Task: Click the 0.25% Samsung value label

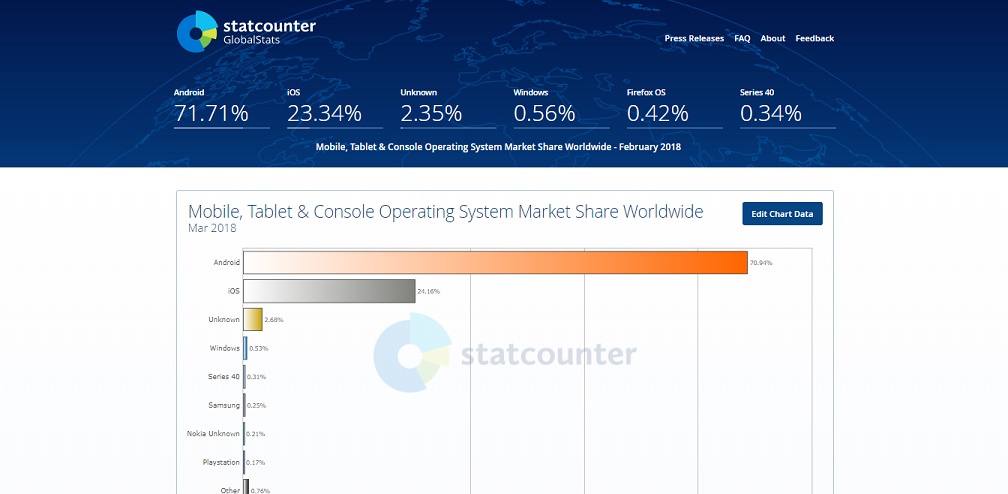Action: tap(256, 405)
